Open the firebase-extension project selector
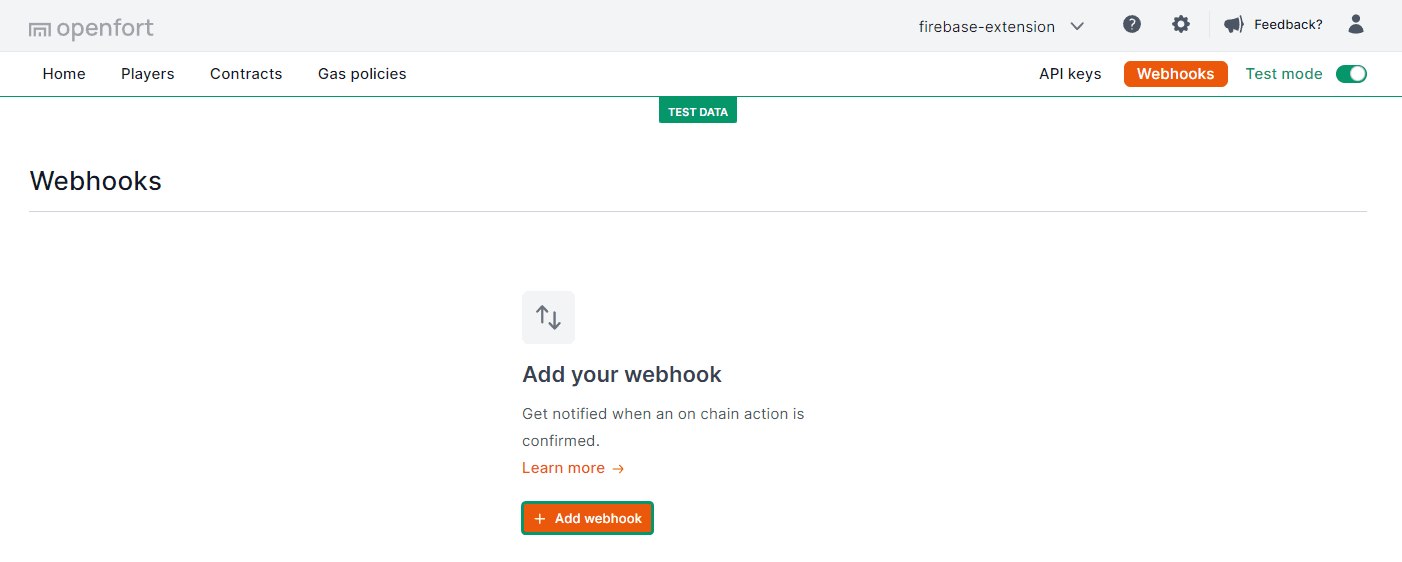Screen dimensions: 1402x562 coord(986,27)
